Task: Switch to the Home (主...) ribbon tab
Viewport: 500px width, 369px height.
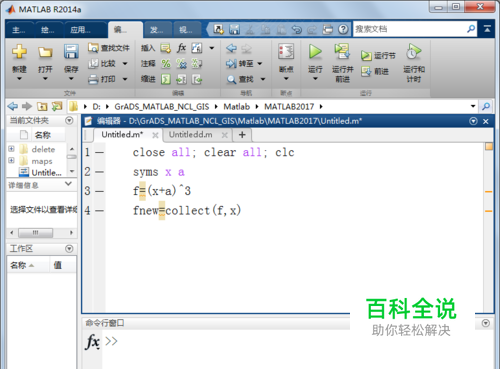Action: coord(19,30)
